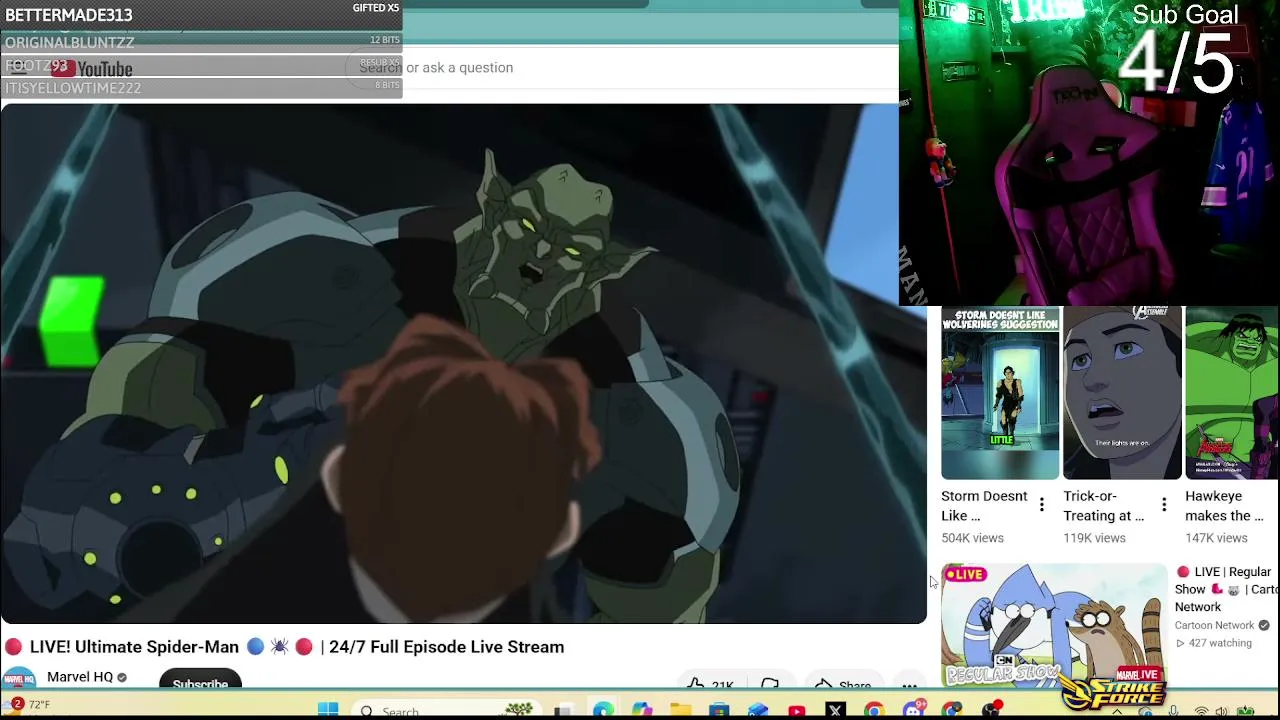The height and width of the screenshot is (720, 1280).
Task: Open options menu for Storm Doesnt Like short
Action: (x=1041, y=505)
